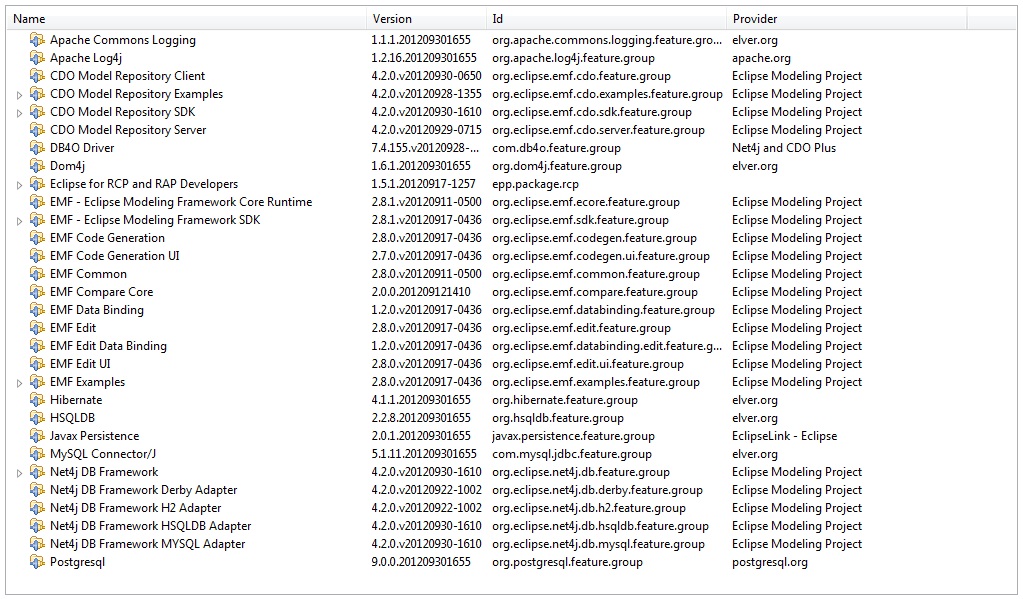The image size is (1023, 599).
Task: Expand the CDO Model Repository SDK node
Action: [x=19, y=113]
